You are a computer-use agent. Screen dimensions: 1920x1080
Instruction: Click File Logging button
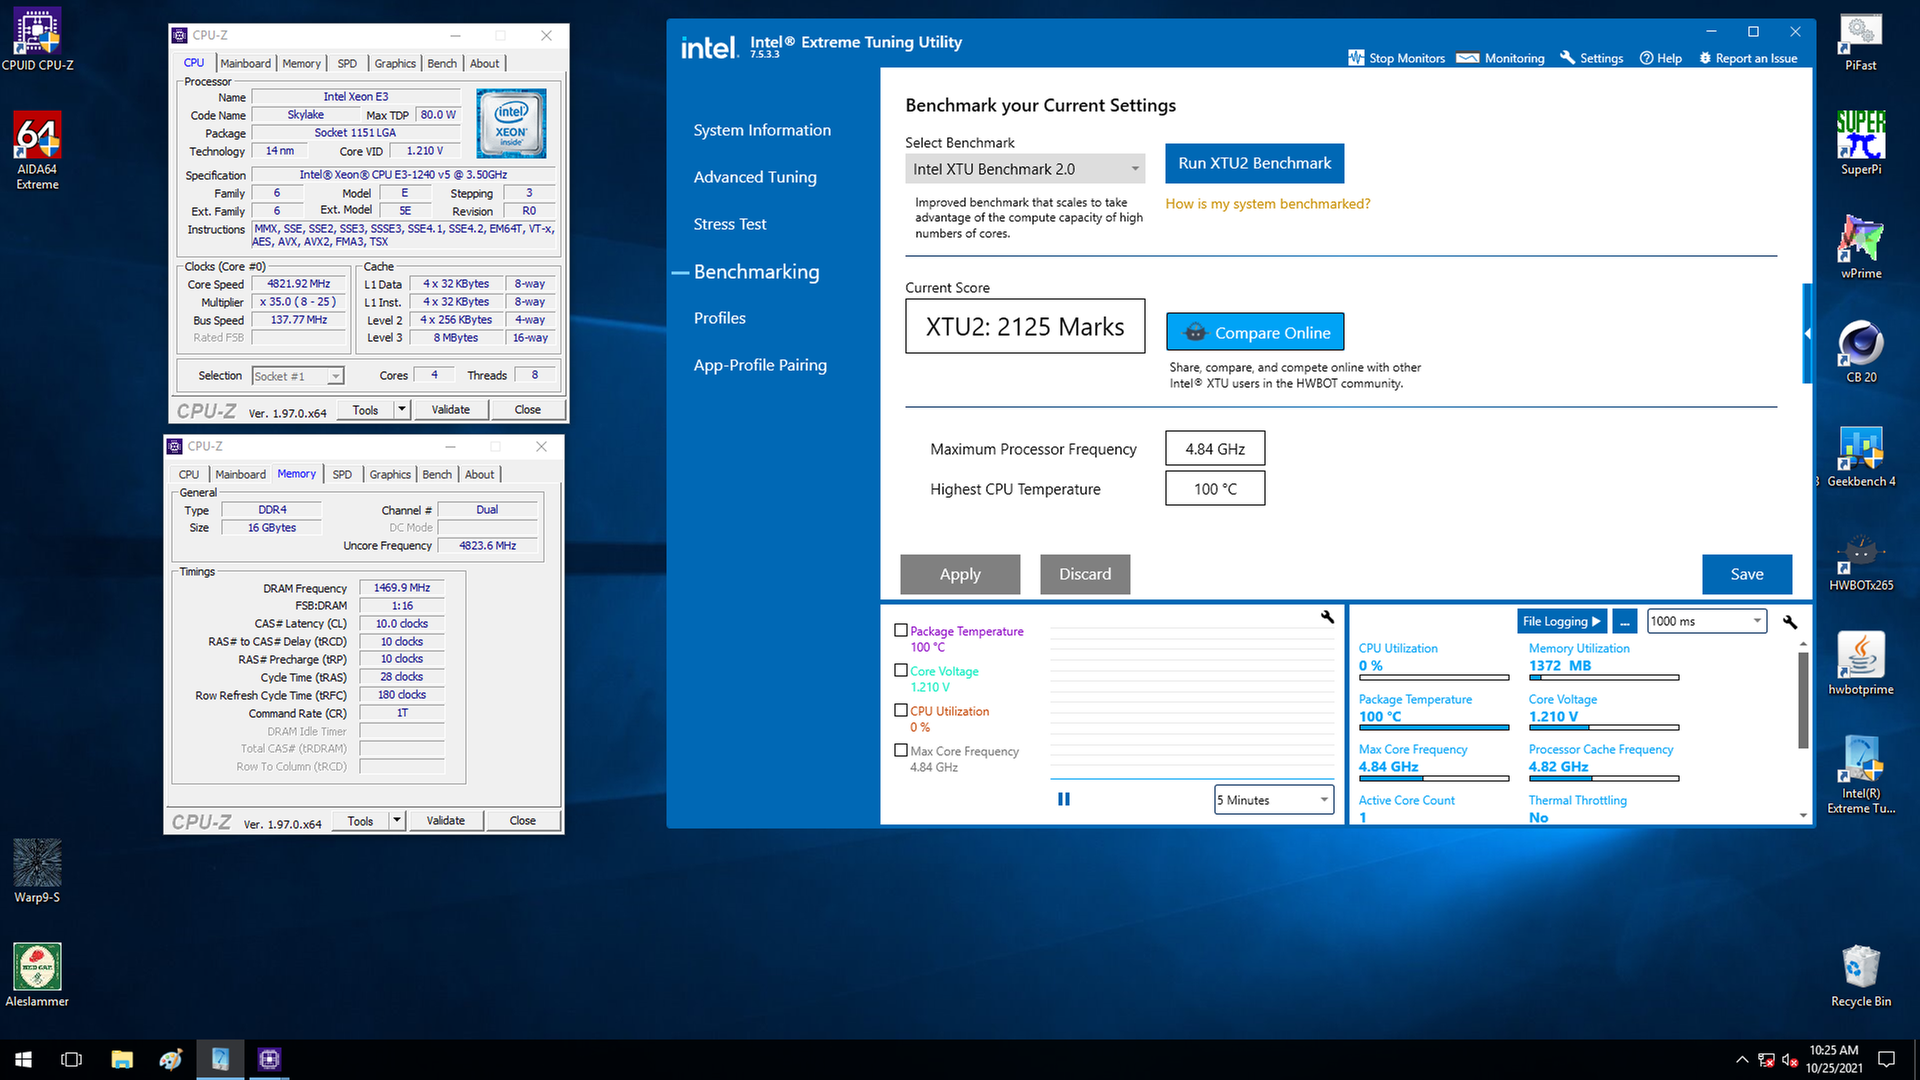[1561, 621]
